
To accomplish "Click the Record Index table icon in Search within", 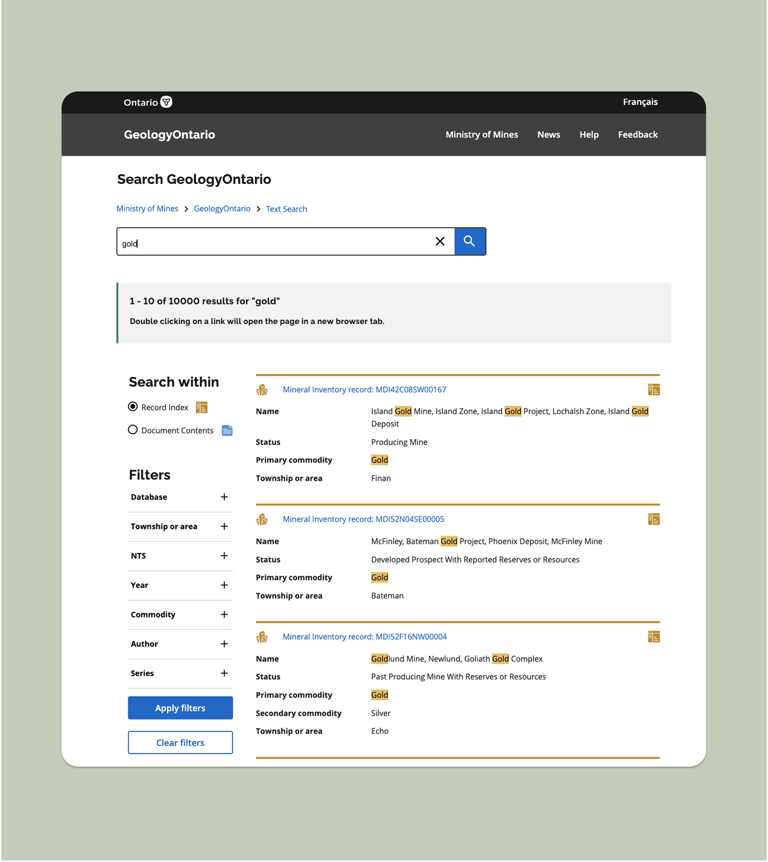I will [x=202, y=407].
